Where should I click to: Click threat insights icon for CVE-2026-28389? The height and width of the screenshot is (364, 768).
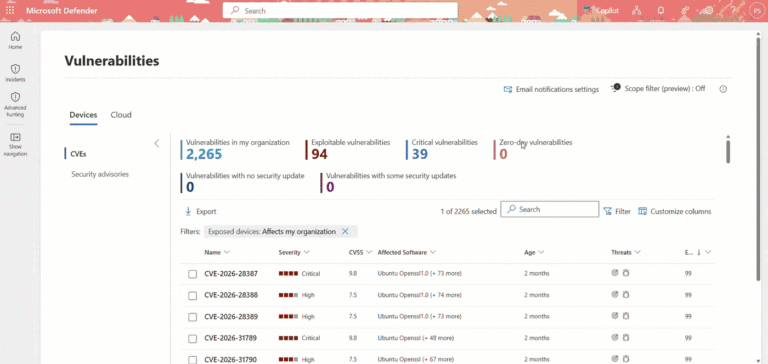click(615, 316)
